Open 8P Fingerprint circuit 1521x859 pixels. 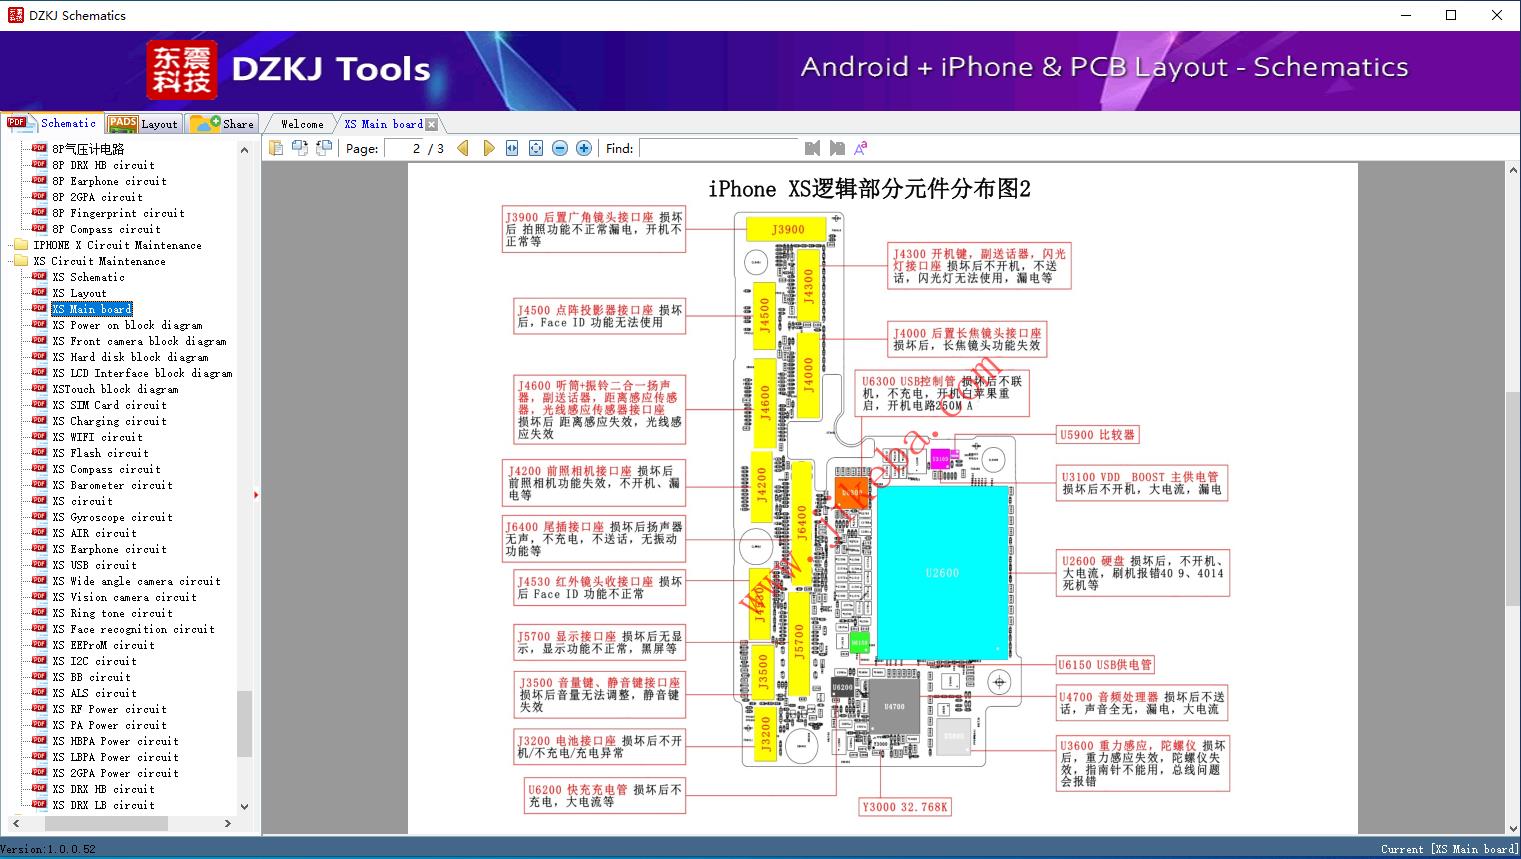[119, 213]
